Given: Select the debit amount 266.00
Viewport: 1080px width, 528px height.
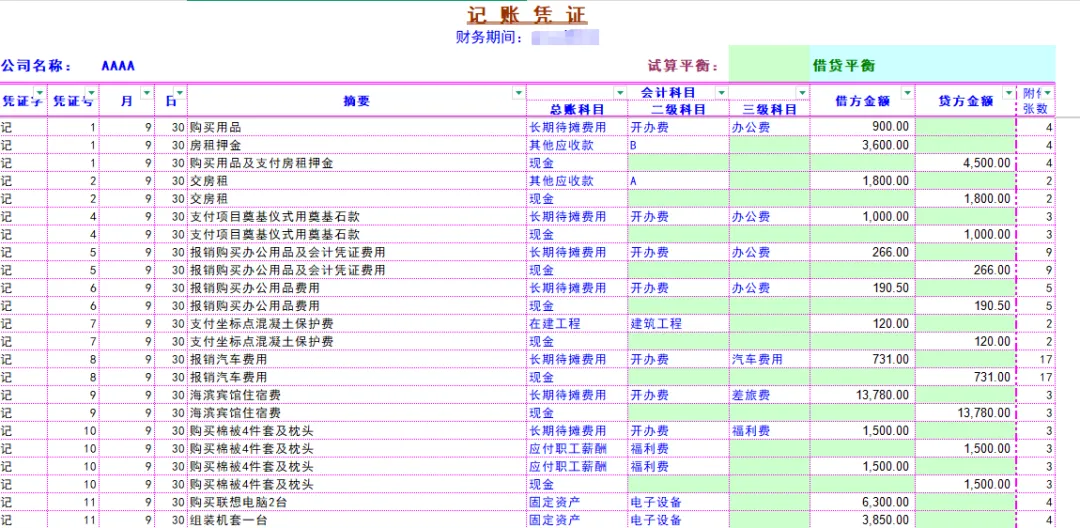Looking at the screenshot, I should click(x=862, y=252).
